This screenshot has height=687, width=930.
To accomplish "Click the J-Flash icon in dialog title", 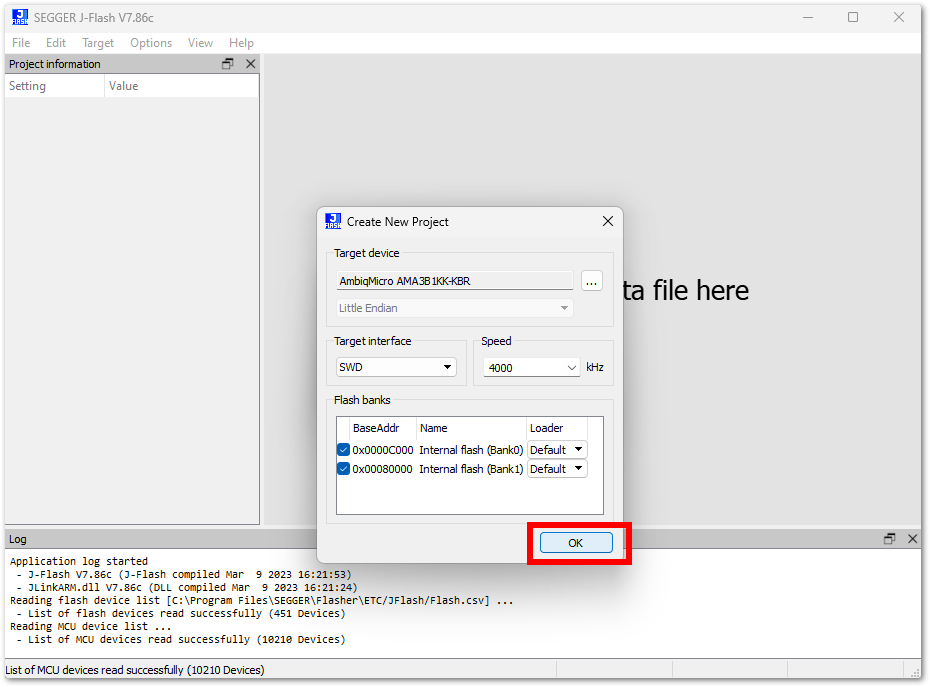I will (x=333, y=221).
